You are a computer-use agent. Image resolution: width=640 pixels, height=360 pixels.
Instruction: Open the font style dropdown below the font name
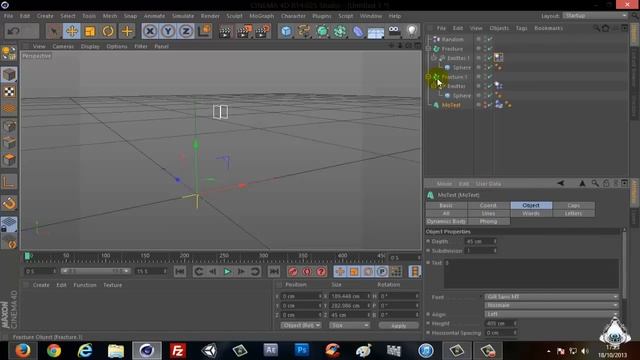[x=551, y=305]
